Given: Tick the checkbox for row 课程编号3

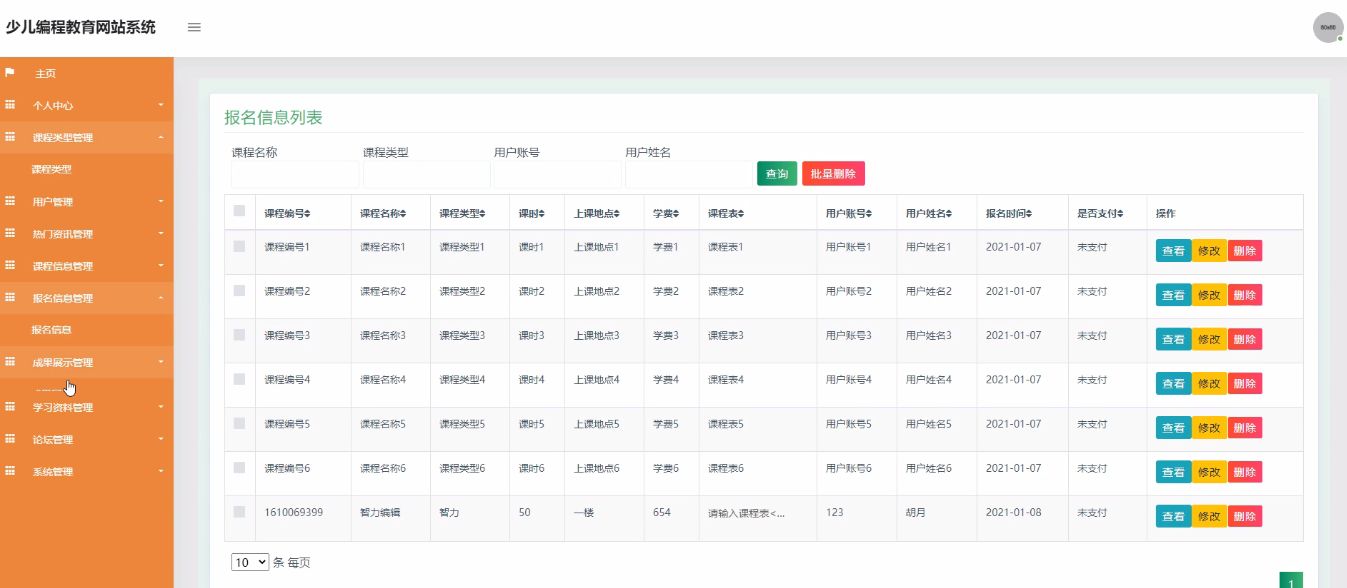Looking at the screenshot, I should point(239,335).
